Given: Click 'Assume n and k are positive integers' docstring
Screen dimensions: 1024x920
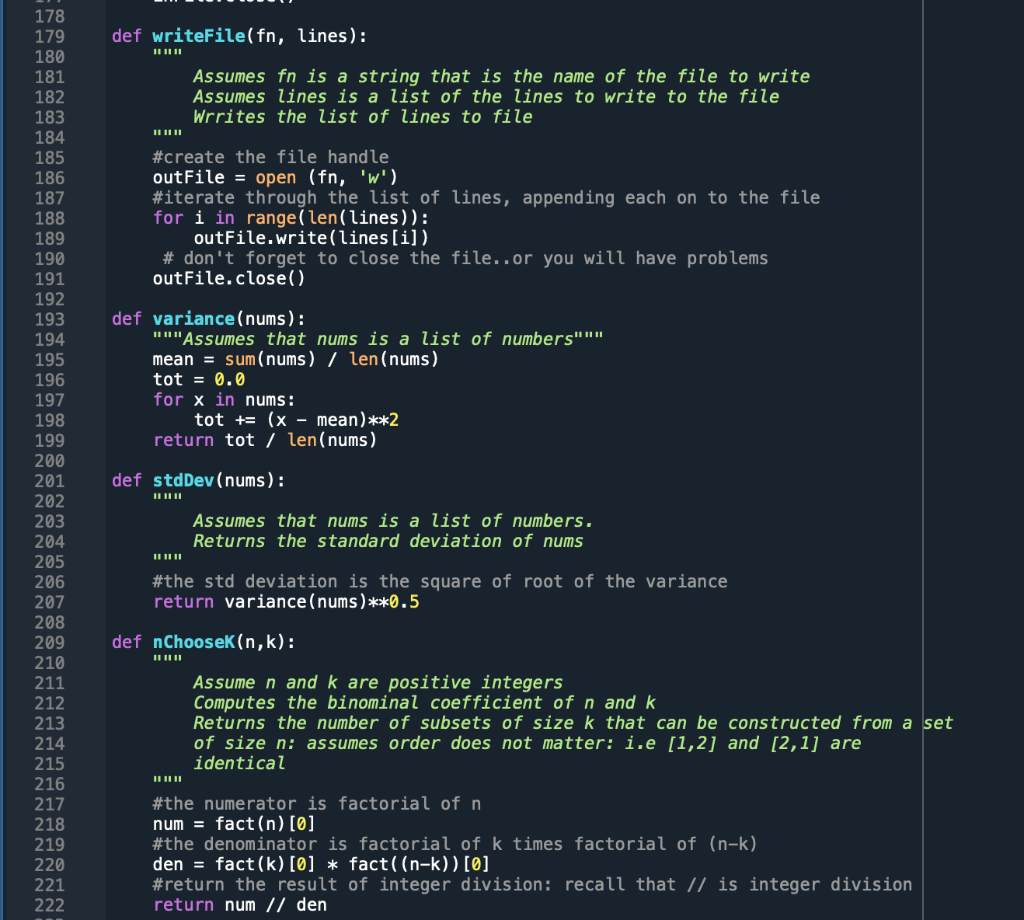Looking at the screenshot, I should (x=377, y=682).
